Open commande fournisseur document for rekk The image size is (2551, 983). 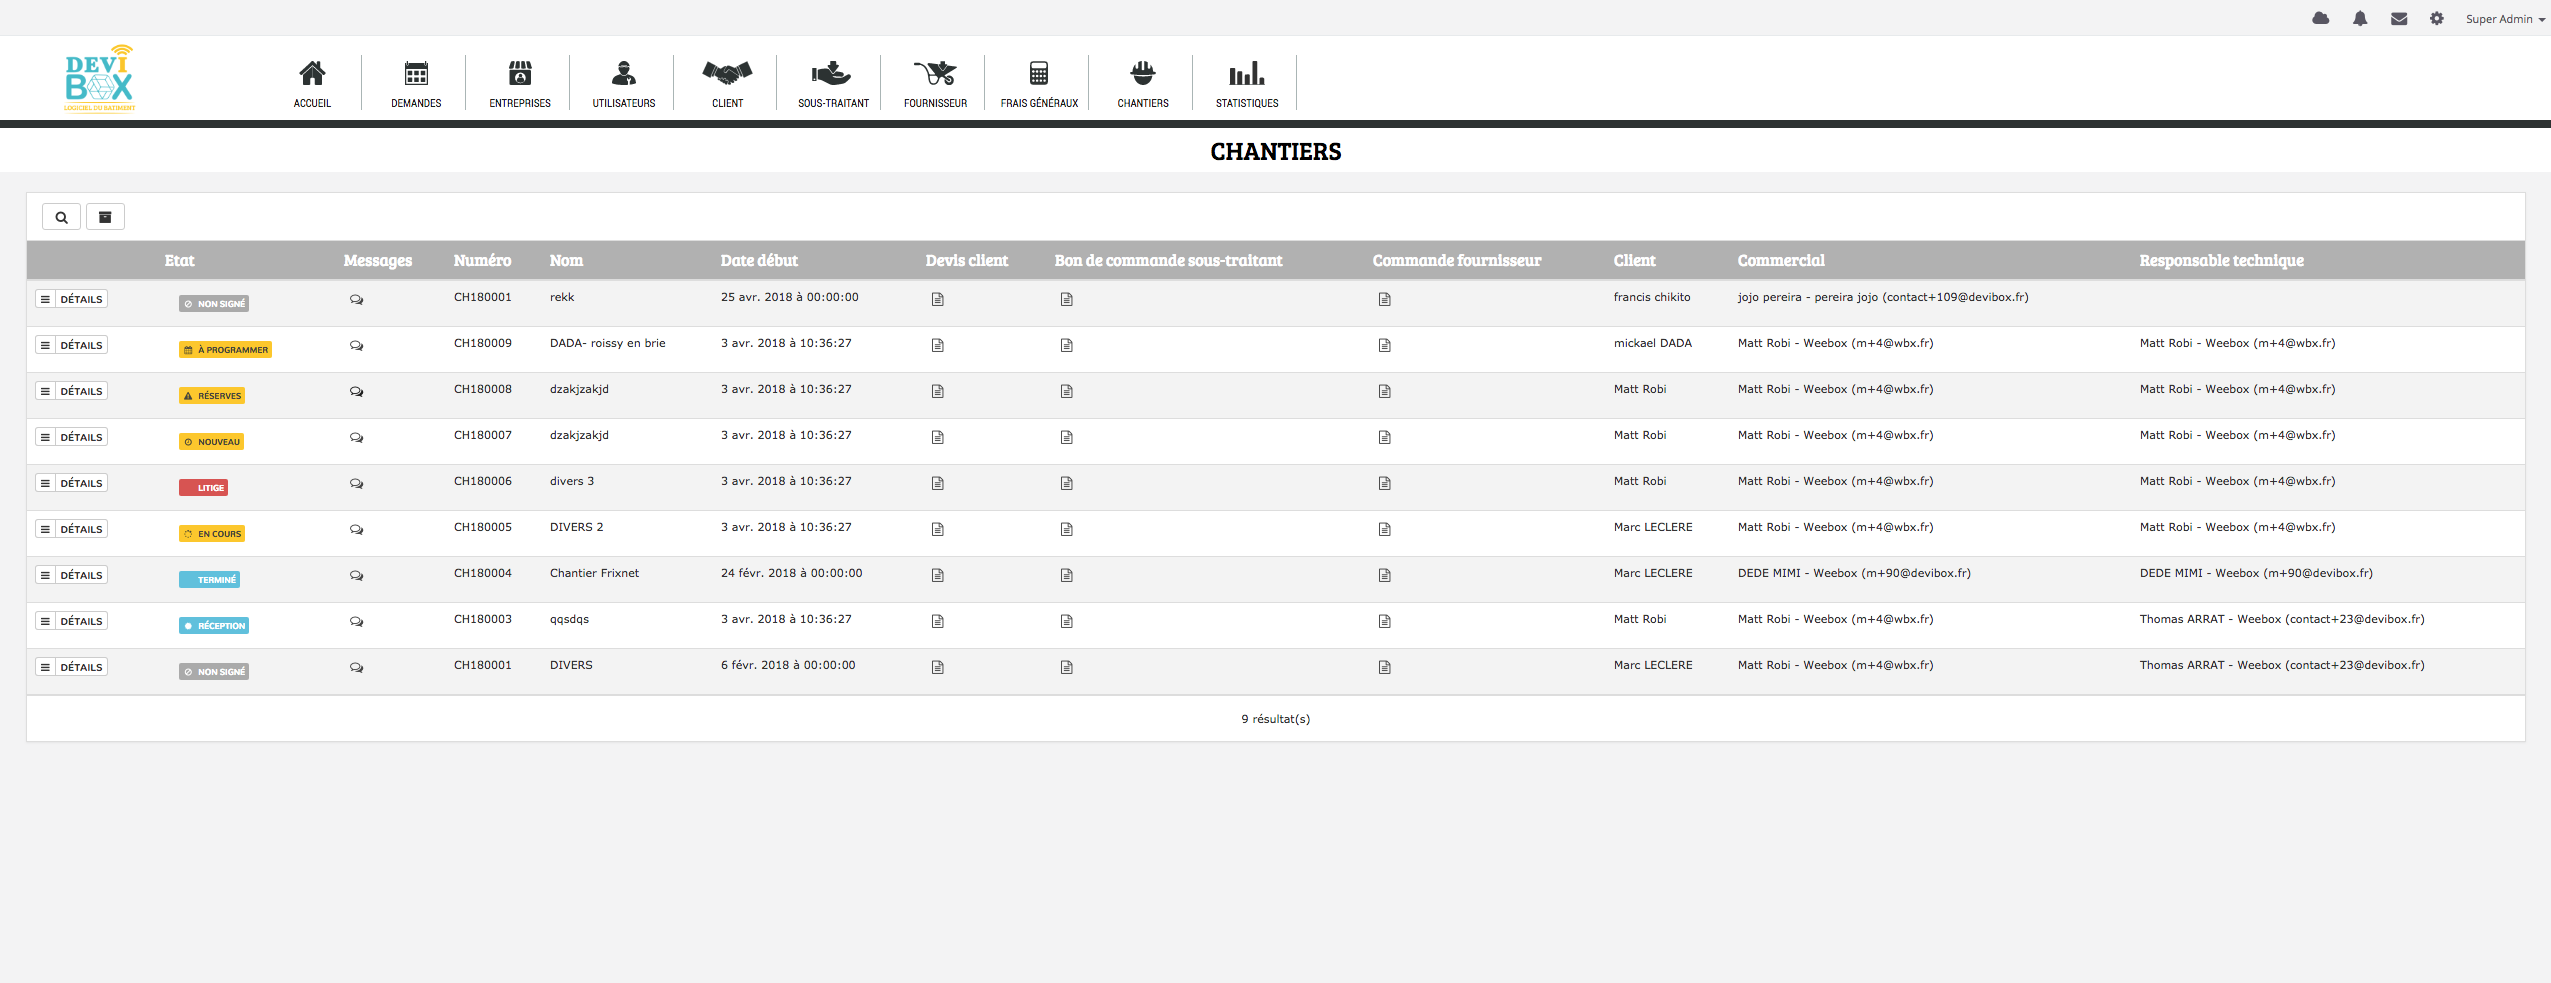point(1384,299)
